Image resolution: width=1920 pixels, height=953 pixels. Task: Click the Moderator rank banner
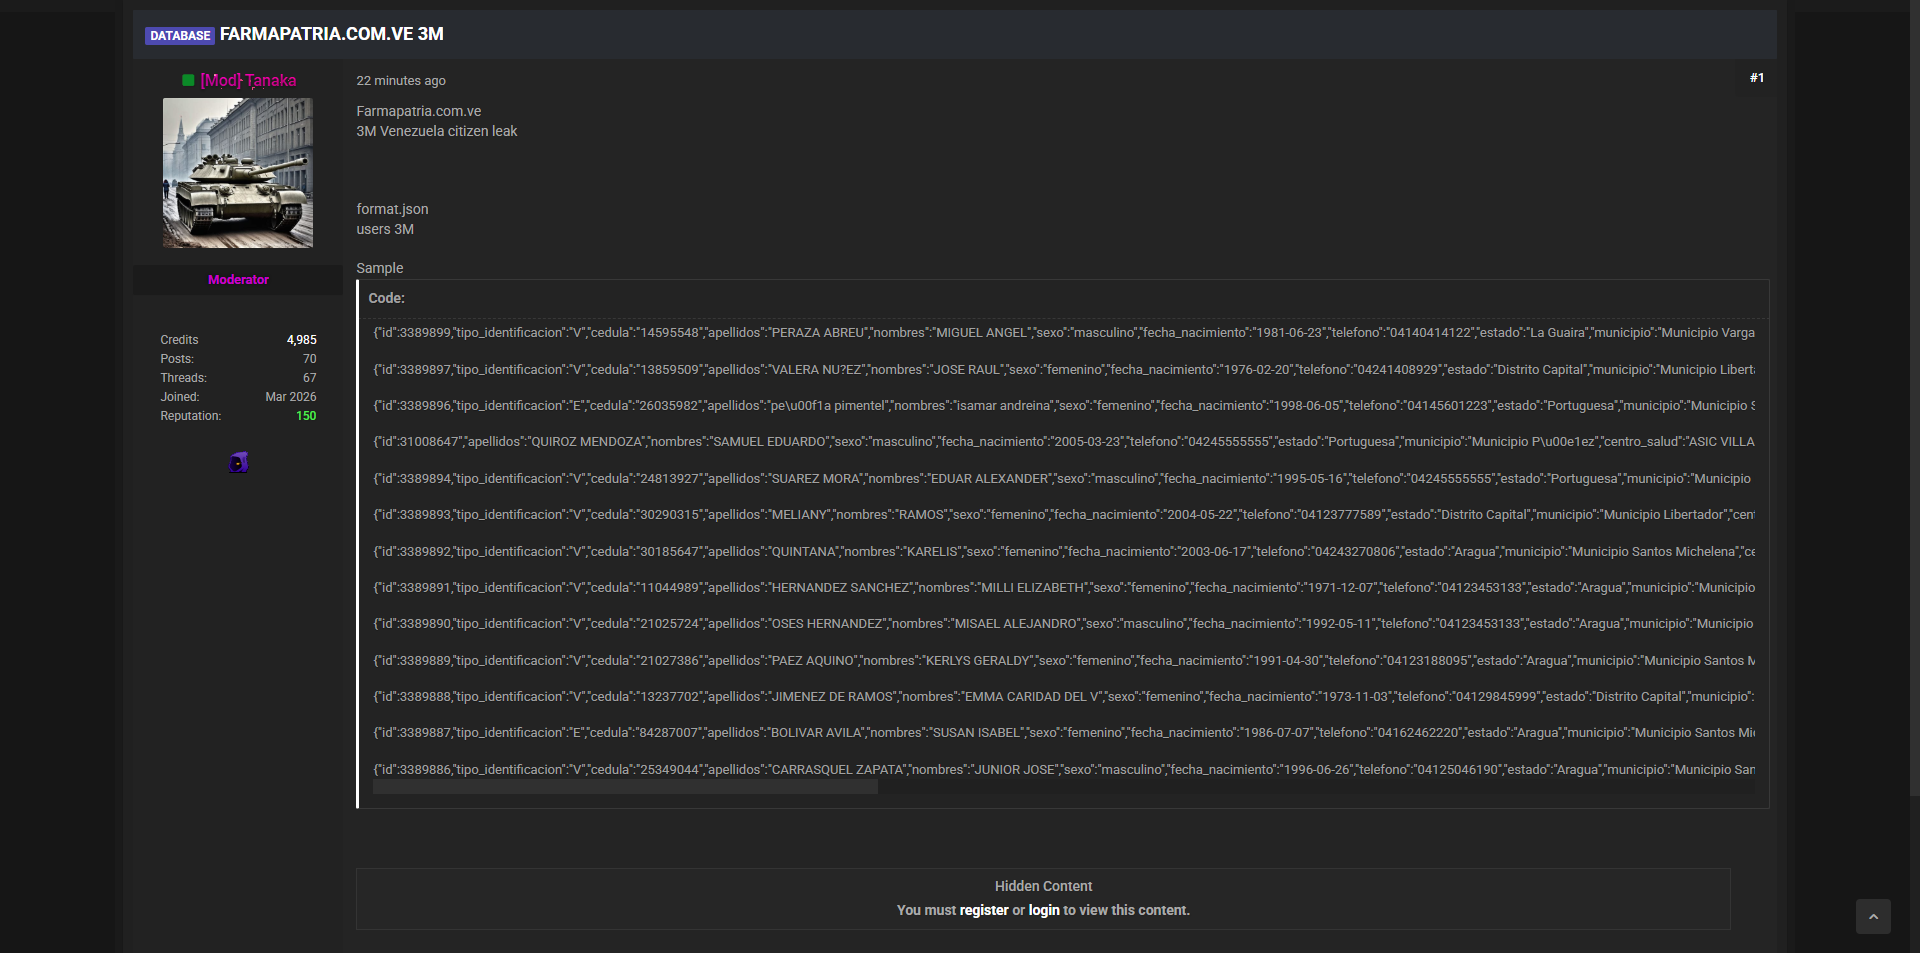pyautogui.click(x=238, y=280)
